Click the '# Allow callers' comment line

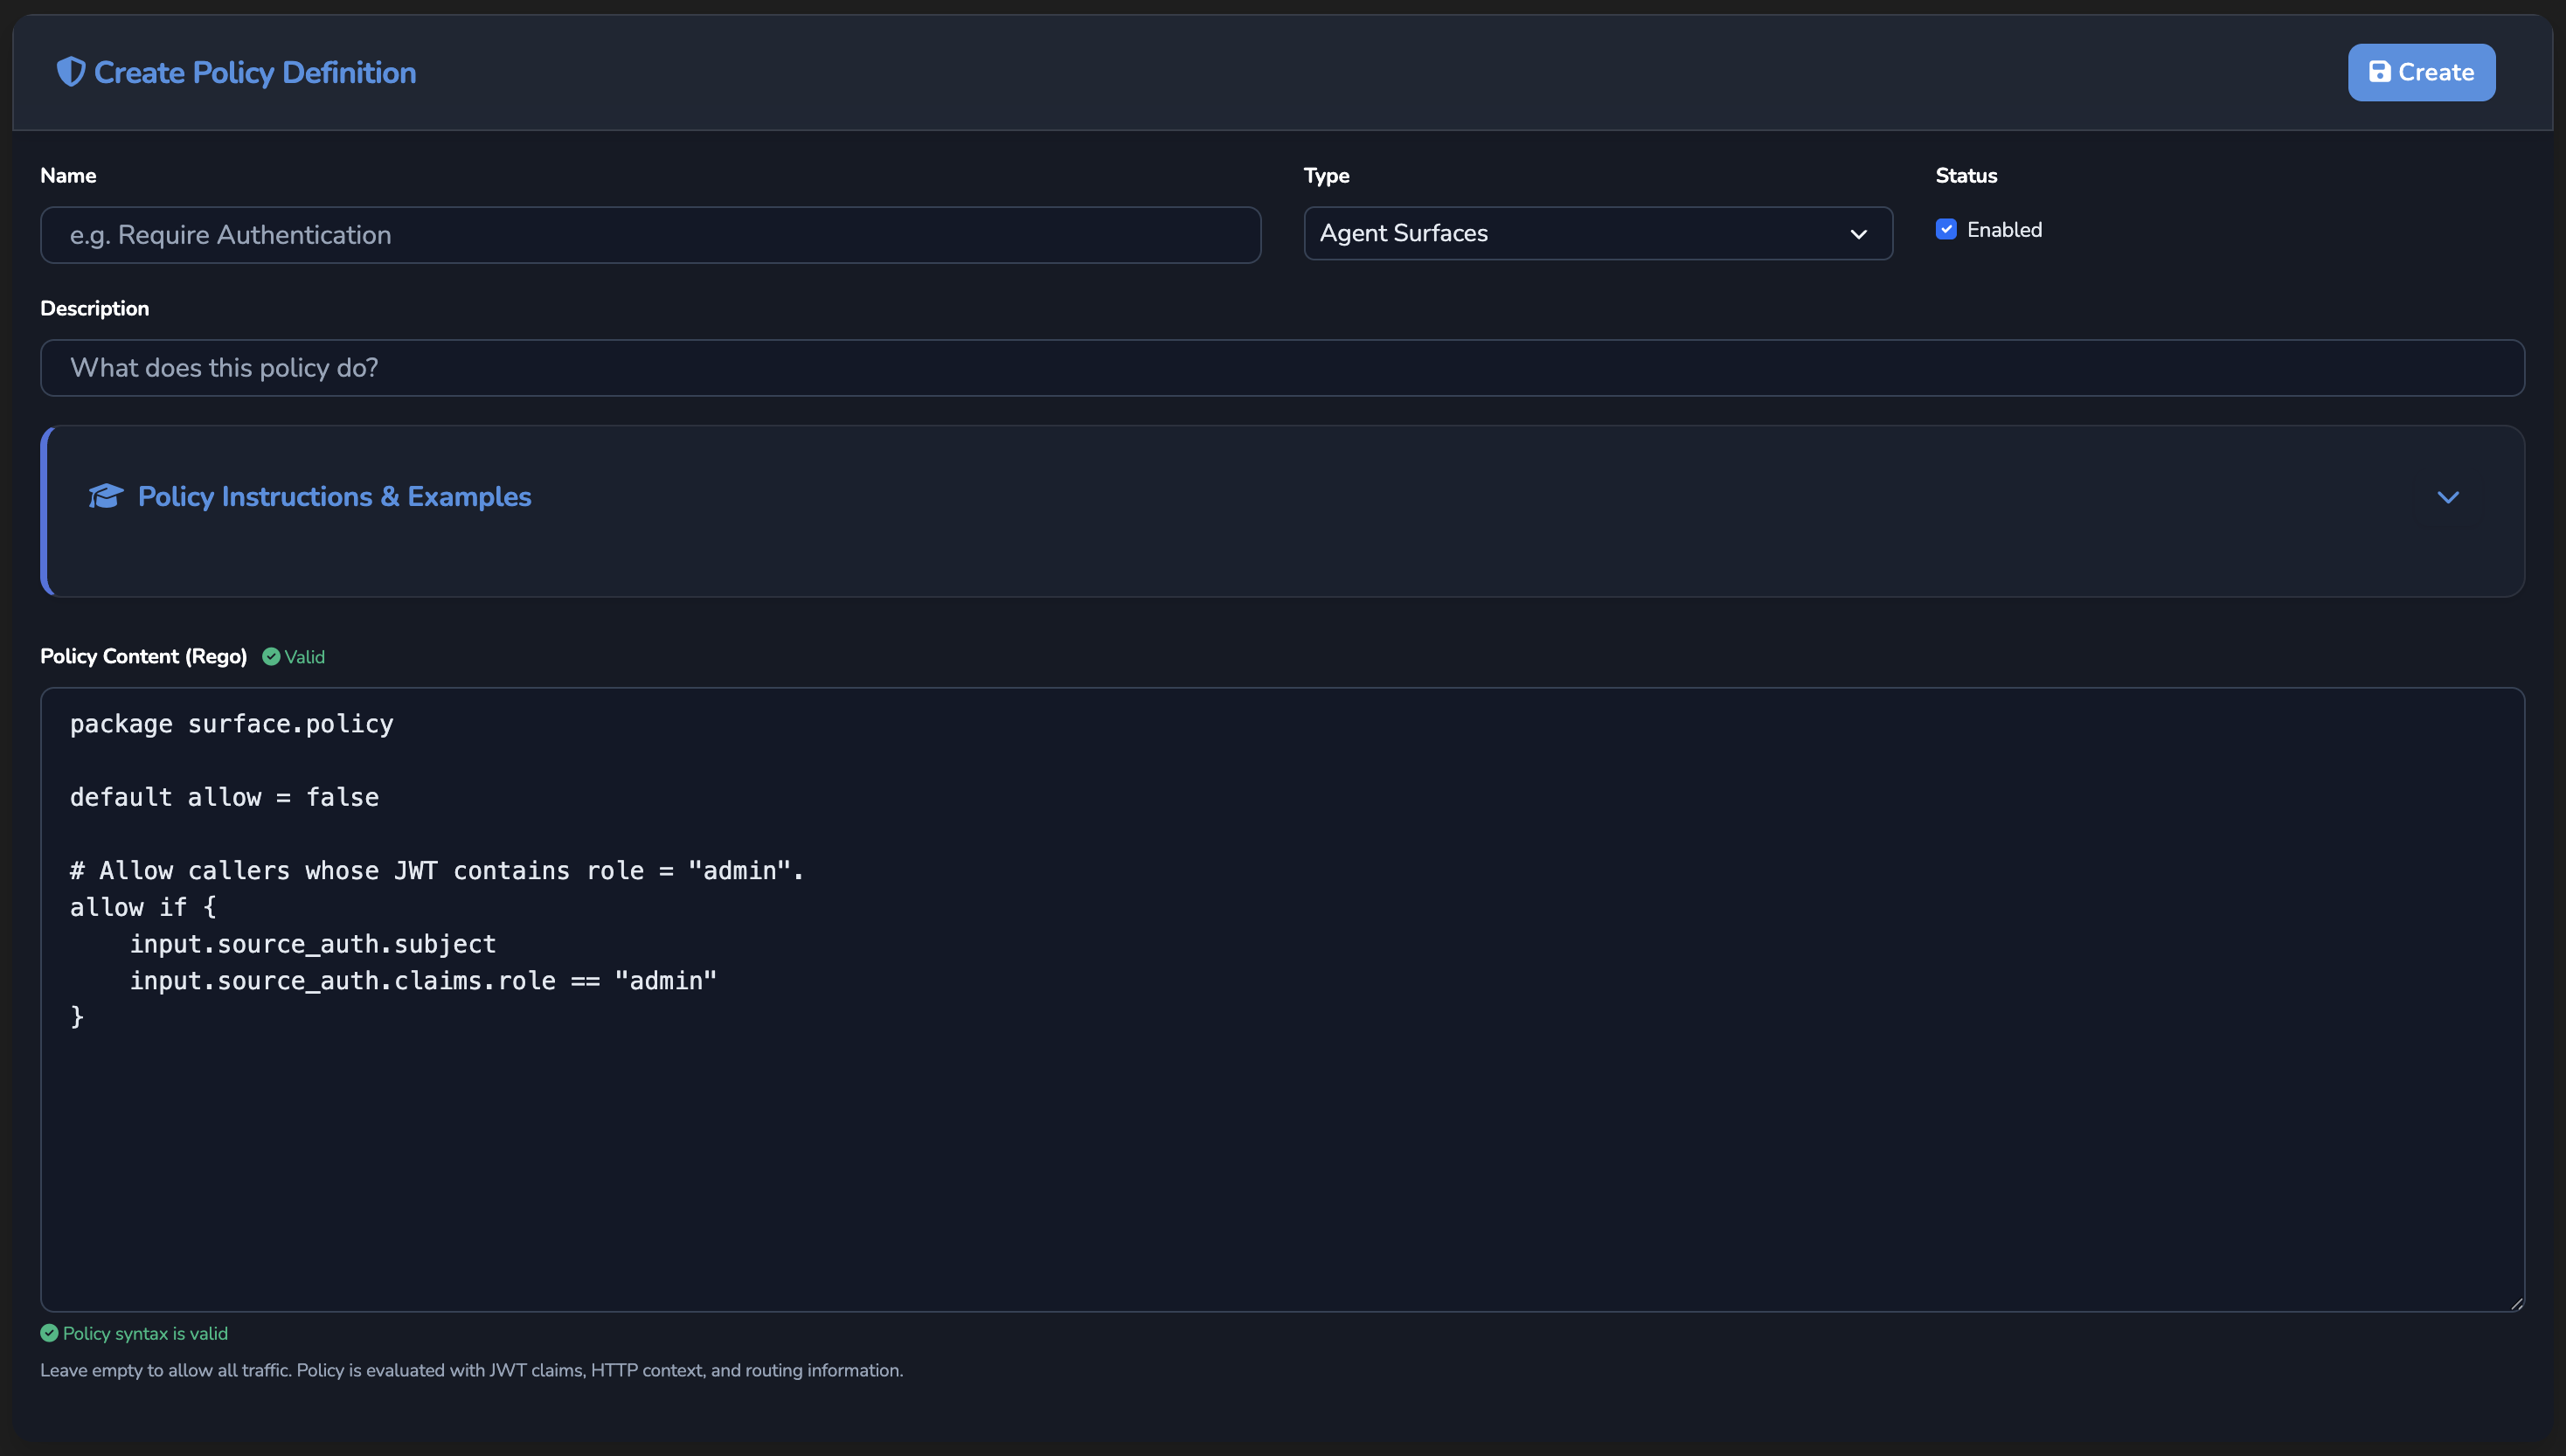(x=437, y=871)
